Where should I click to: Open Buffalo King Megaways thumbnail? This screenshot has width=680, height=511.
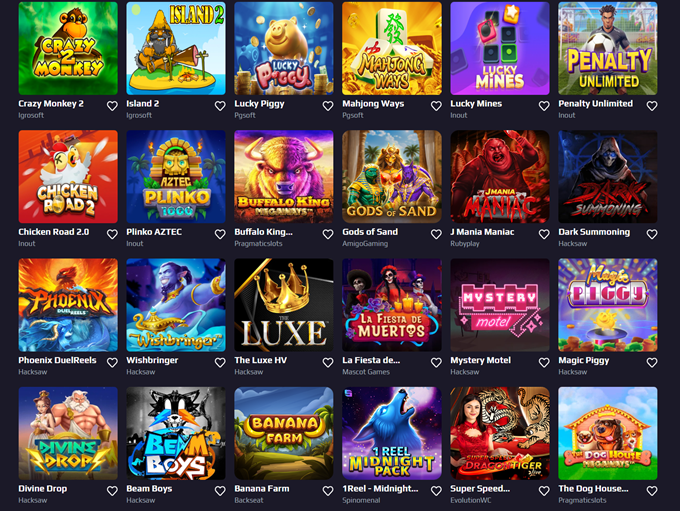[x=284, y=177]
